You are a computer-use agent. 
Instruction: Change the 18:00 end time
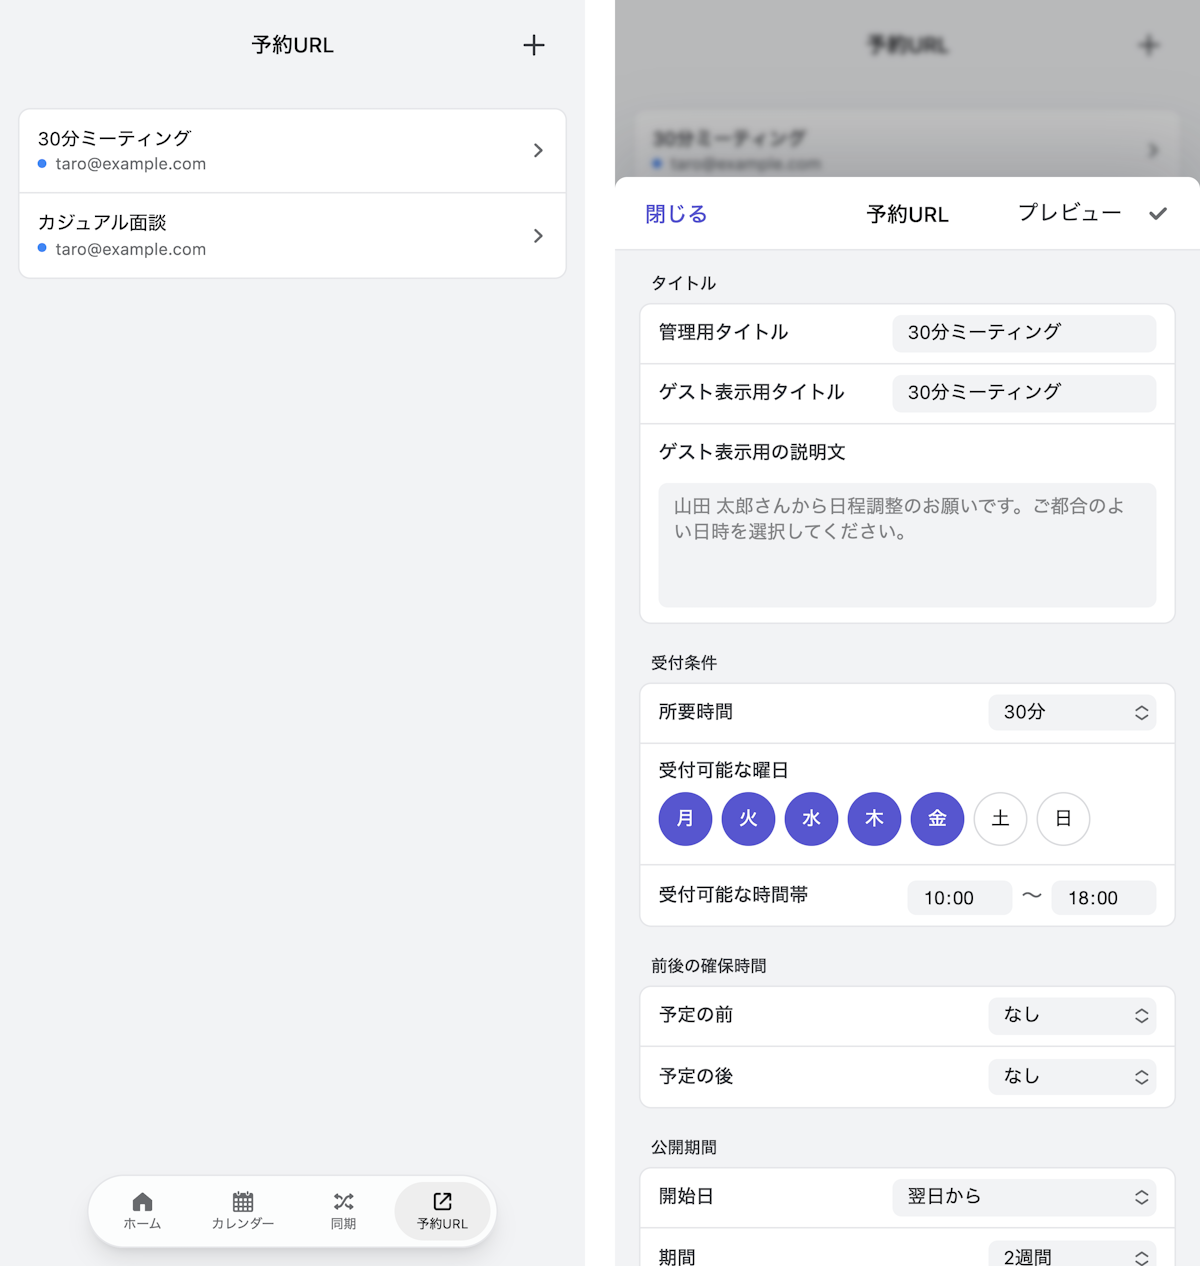[1104, 898]
